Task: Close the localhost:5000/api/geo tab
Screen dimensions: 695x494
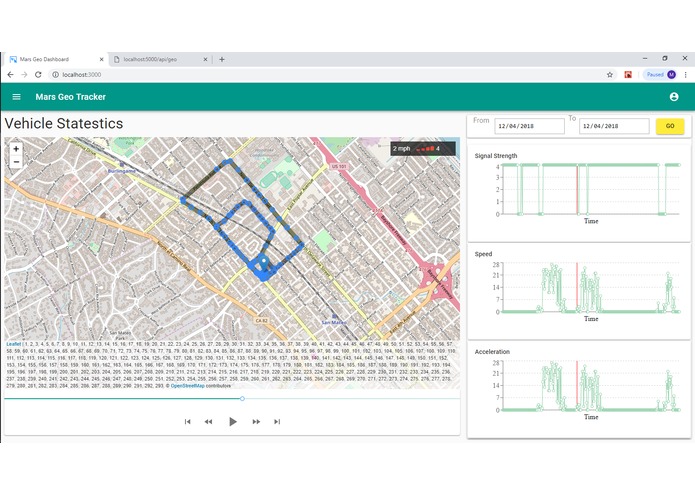Action: 205,59
